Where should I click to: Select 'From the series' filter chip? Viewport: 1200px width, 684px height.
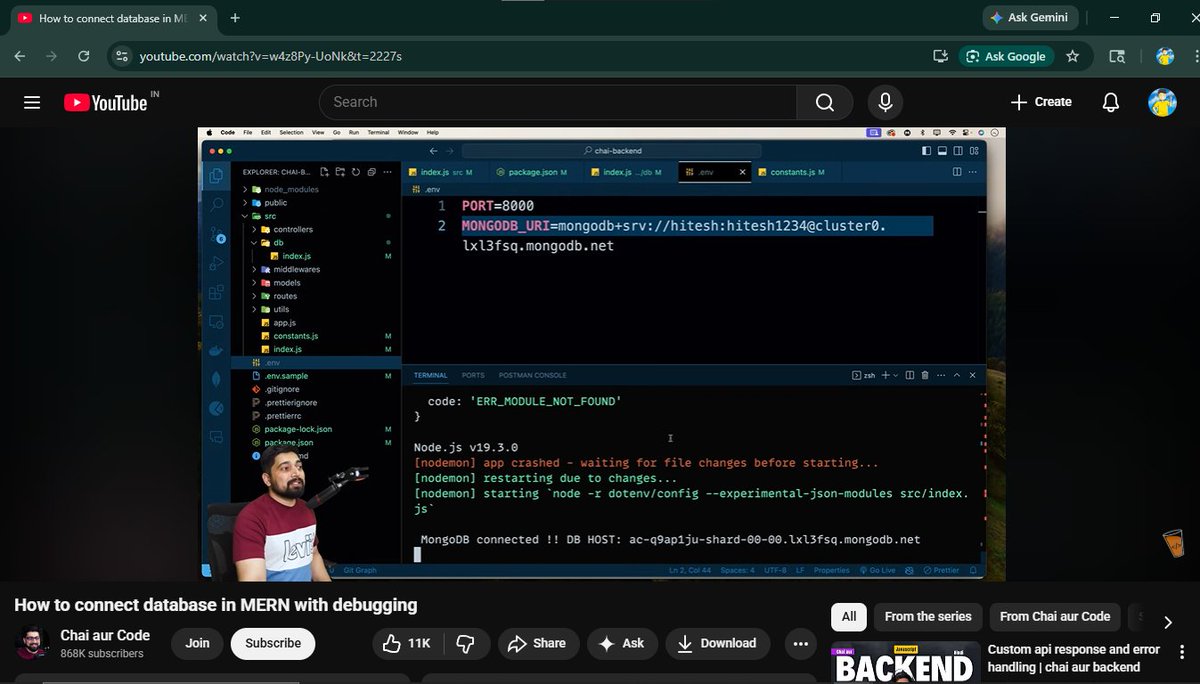tap(928, 617)
